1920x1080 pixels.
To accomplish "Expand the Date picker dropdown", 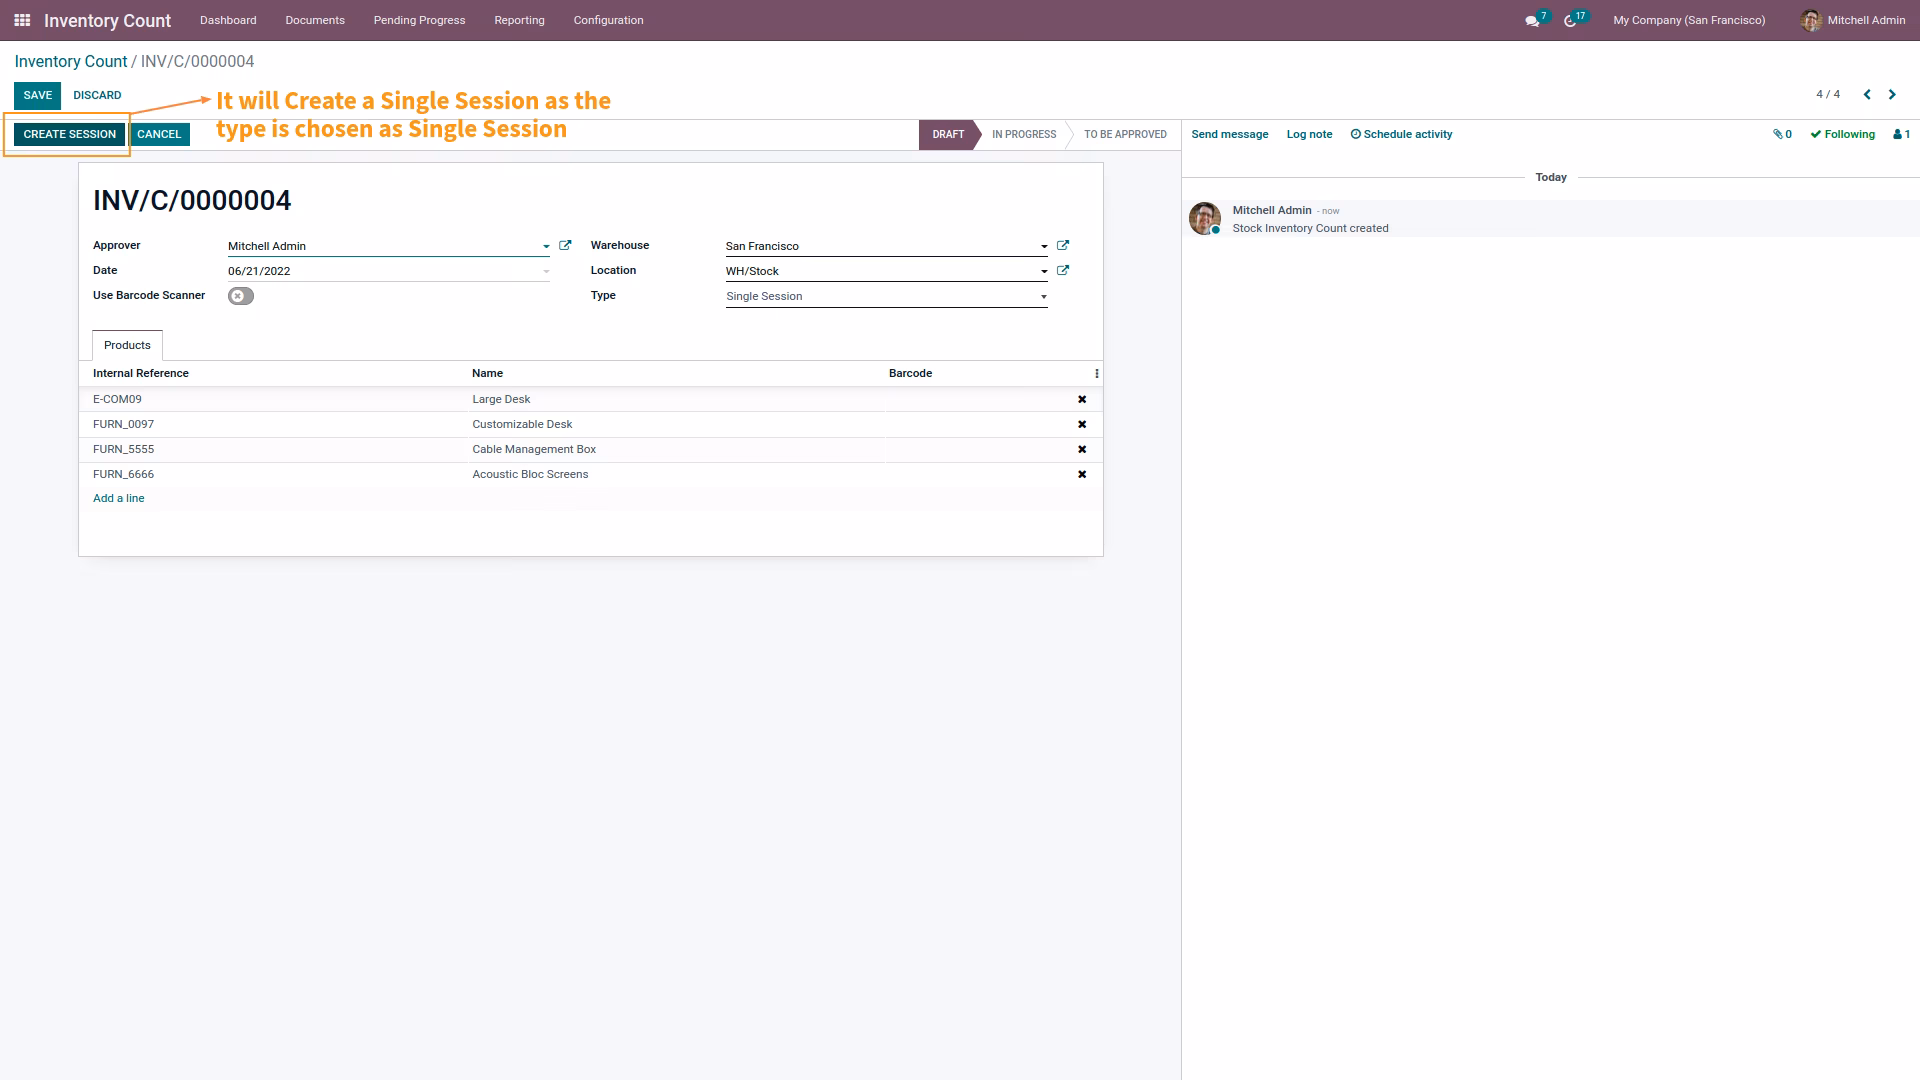I will tap(546, 271).
